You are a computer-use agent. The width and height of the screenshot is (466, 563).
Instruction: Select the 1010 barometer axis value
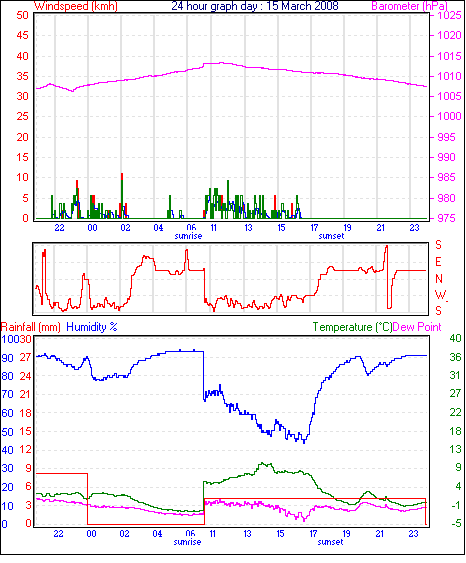tap(449, 76)
